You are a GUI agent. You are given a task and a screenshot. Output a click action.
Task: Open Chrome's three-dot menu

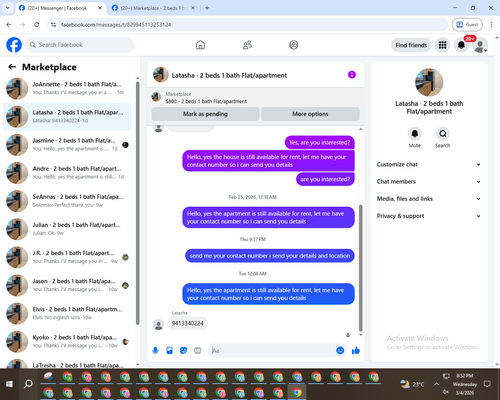click(491, 25)
